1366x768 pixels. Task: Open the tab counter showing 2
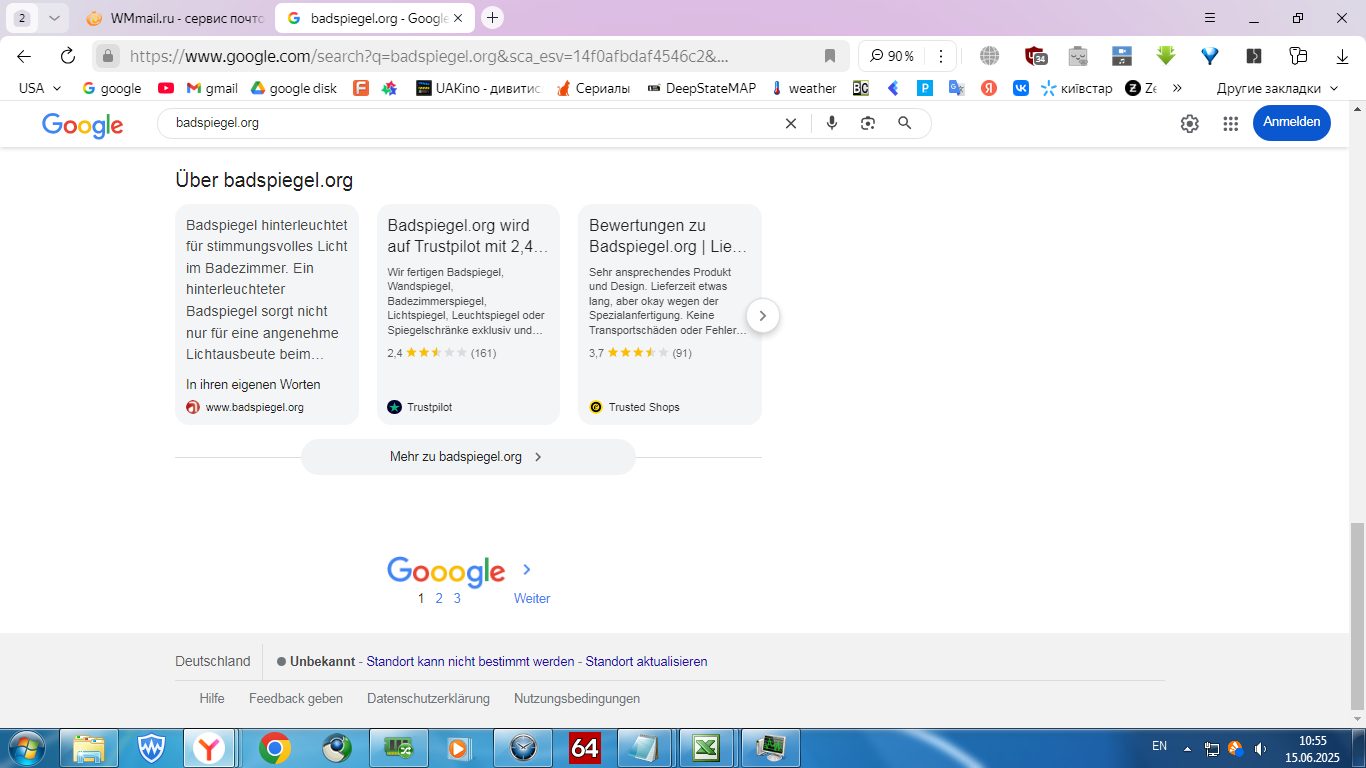click(x=22, y=18)
